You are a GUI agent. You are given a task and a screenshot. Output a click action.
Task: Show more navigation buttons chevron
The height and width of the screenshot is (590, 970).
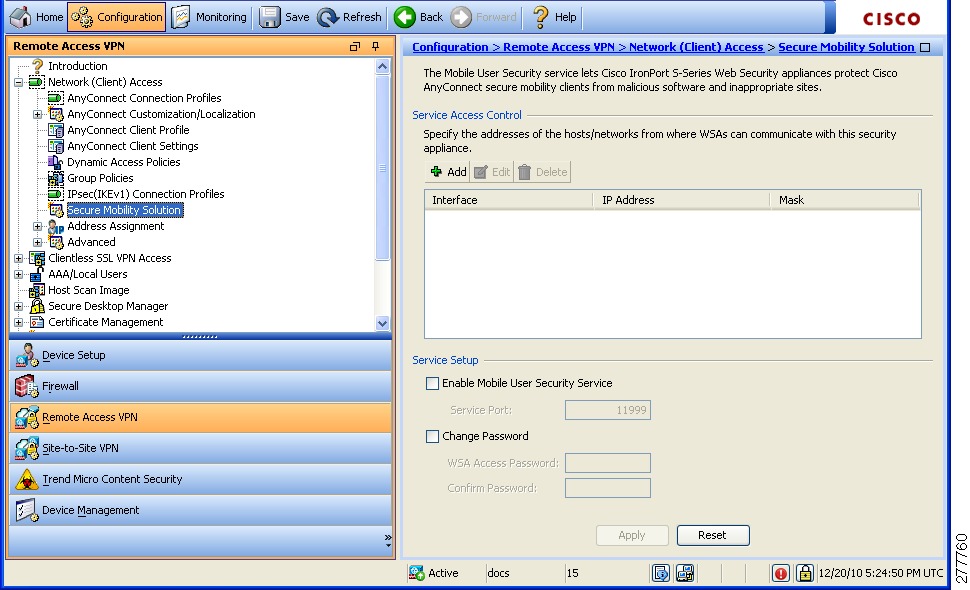388,539
